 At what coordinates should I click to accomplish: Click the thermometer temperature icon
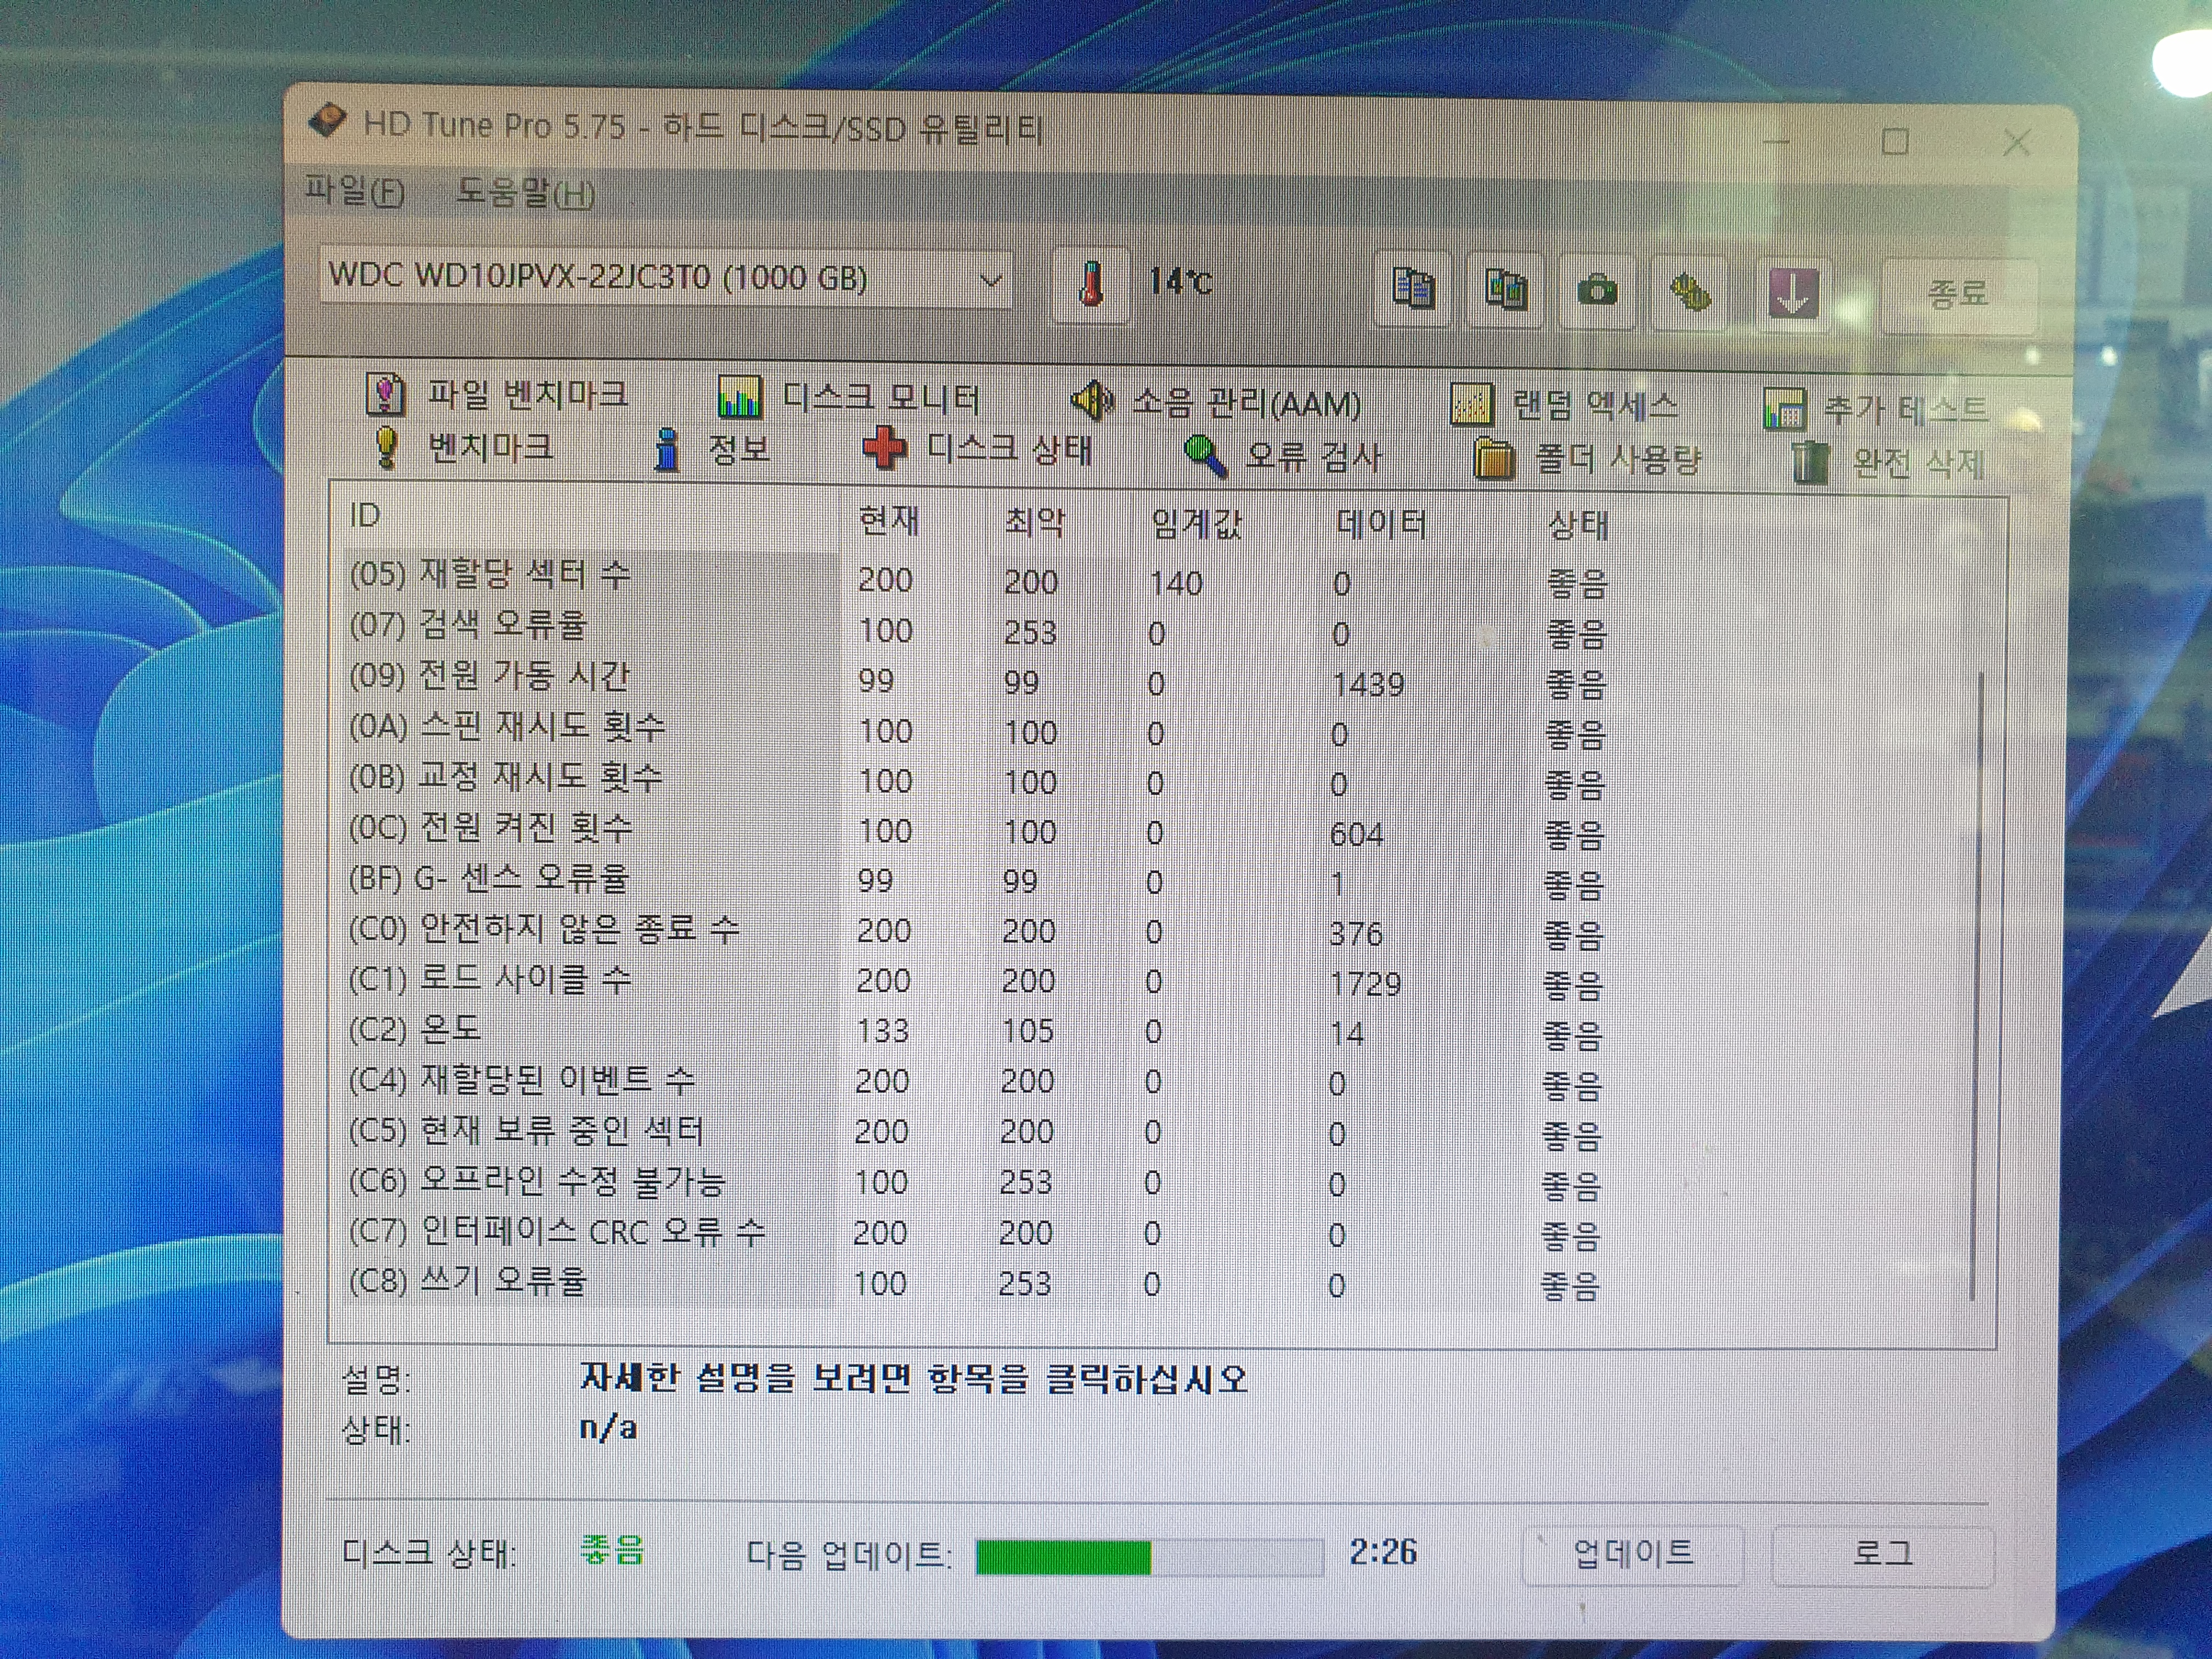click(x=1091, y=286)
